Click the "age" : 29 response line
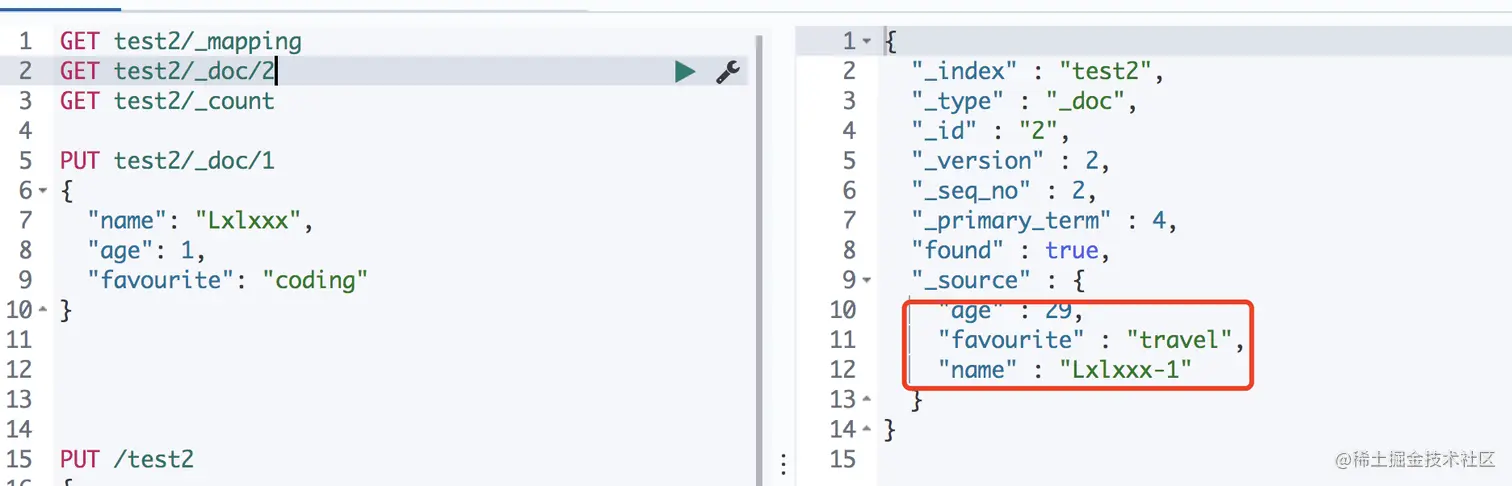This screenshot has height=486, width=1512. 1011,310
